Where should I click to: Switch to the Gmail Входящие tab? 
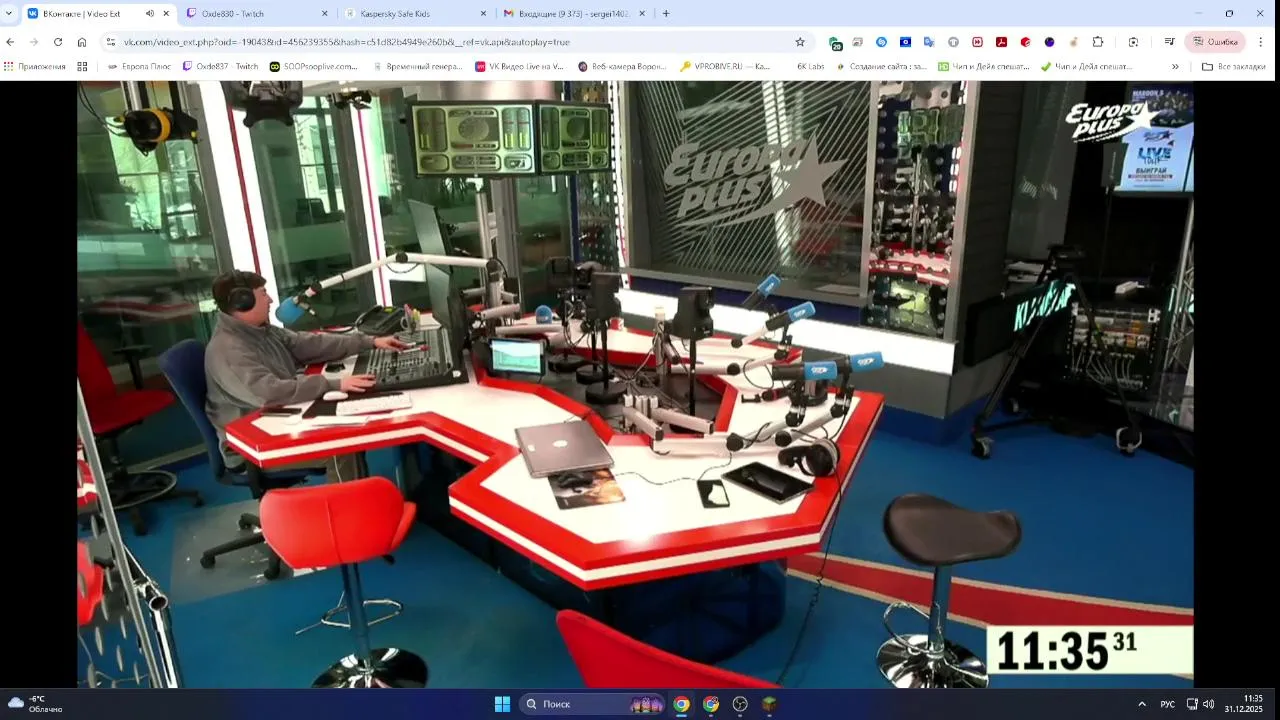[x=575, y=14]
